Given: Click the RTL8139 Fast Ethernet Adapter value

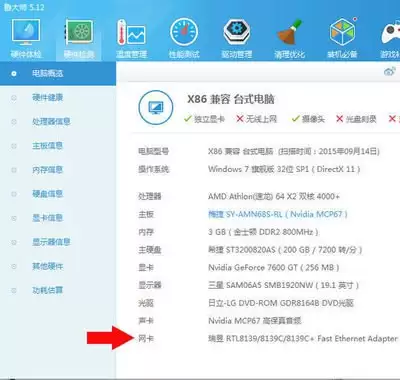Looking at the screenshot, I should click(x=303, y=339).
